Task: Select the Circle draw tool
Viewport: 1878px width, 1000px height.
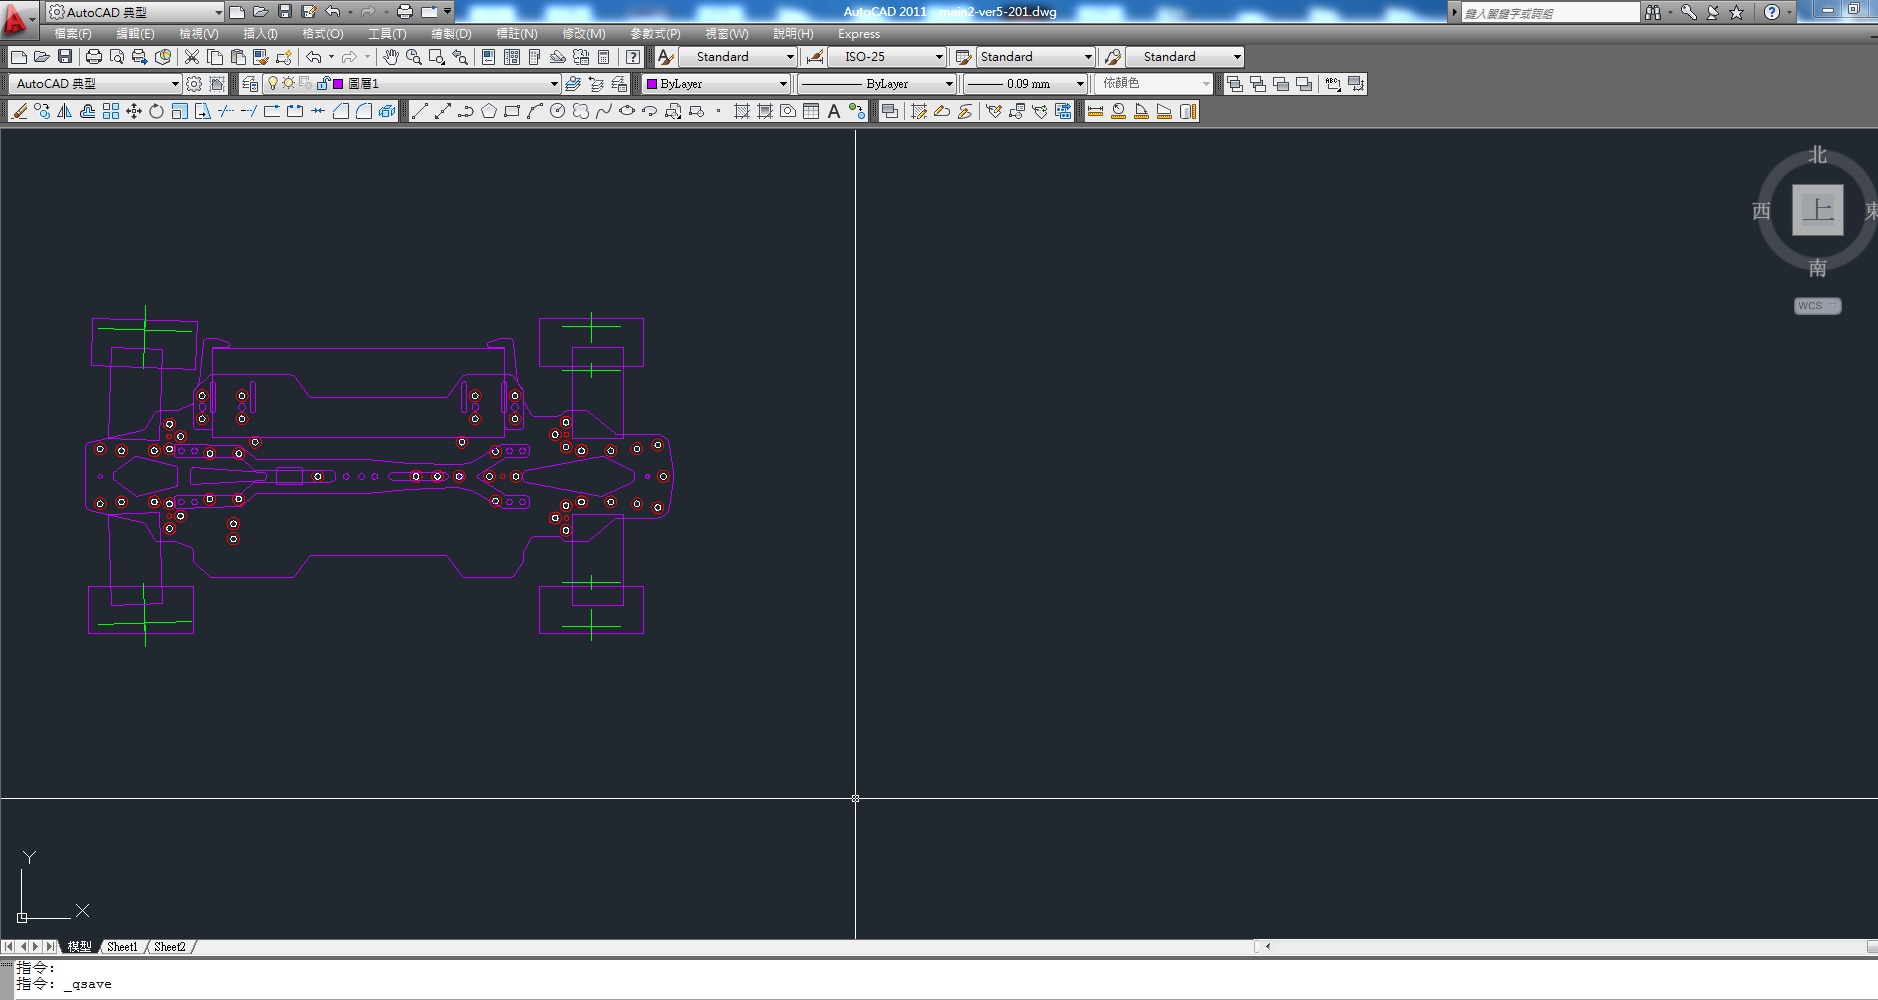Action: point(558,111)
